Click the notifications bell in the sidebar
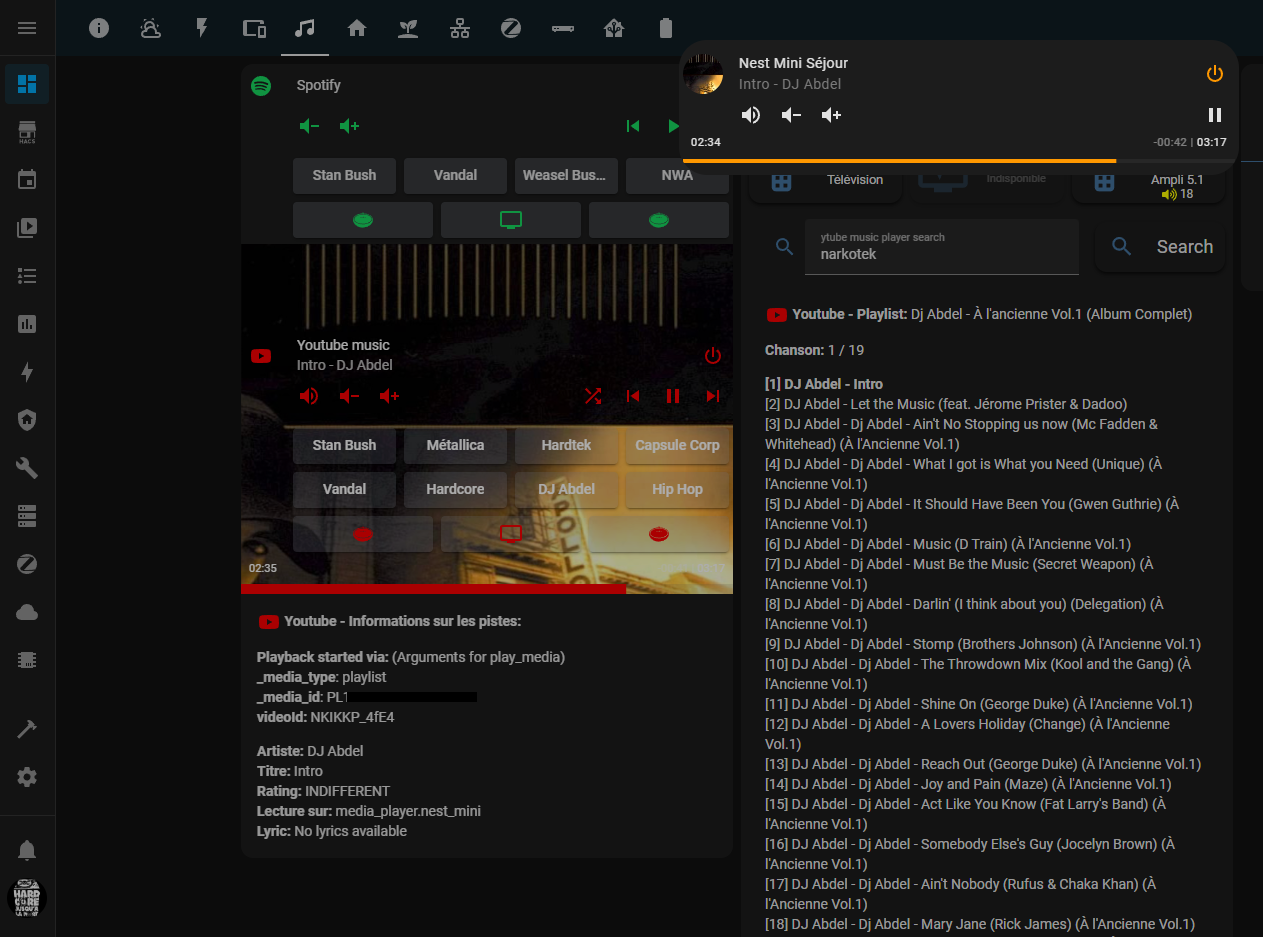Image resolution: width=1263 pixels, height=937 pixels. (27, 849)
